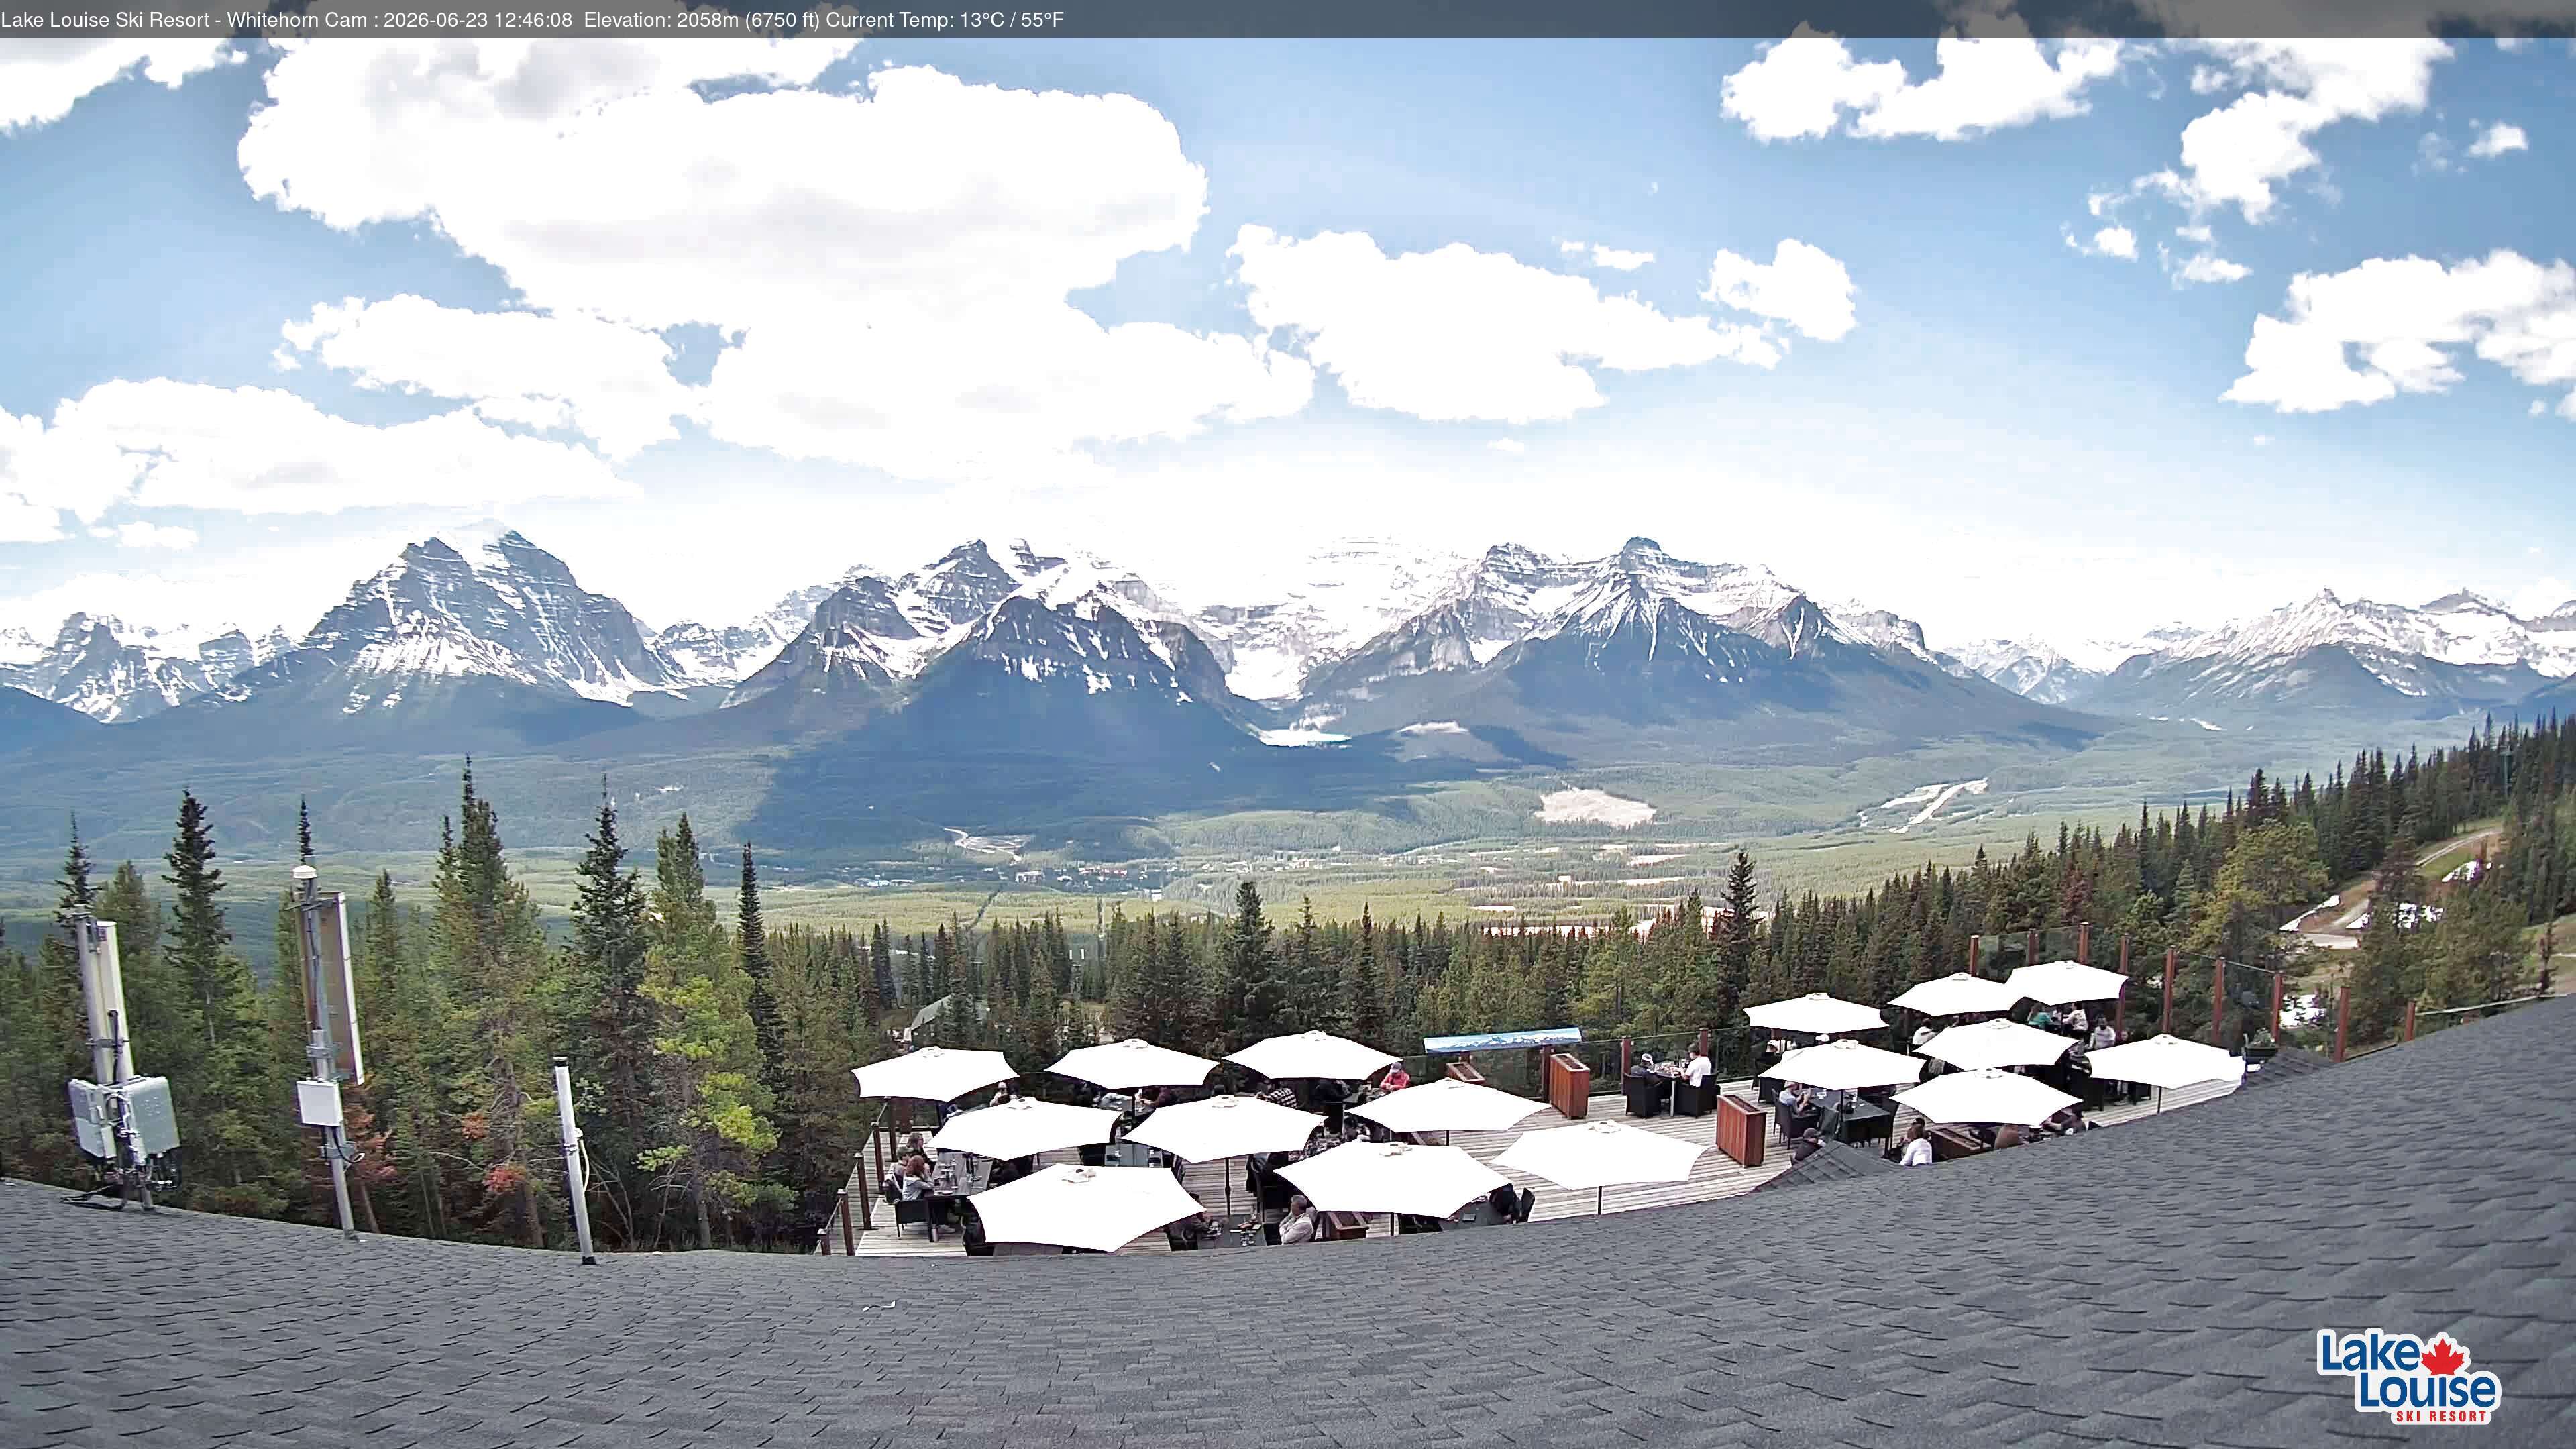Click the 'Elevation: 2058m (6750 ft)' text
2576x1449 pixels.
(x=701, y=20)
